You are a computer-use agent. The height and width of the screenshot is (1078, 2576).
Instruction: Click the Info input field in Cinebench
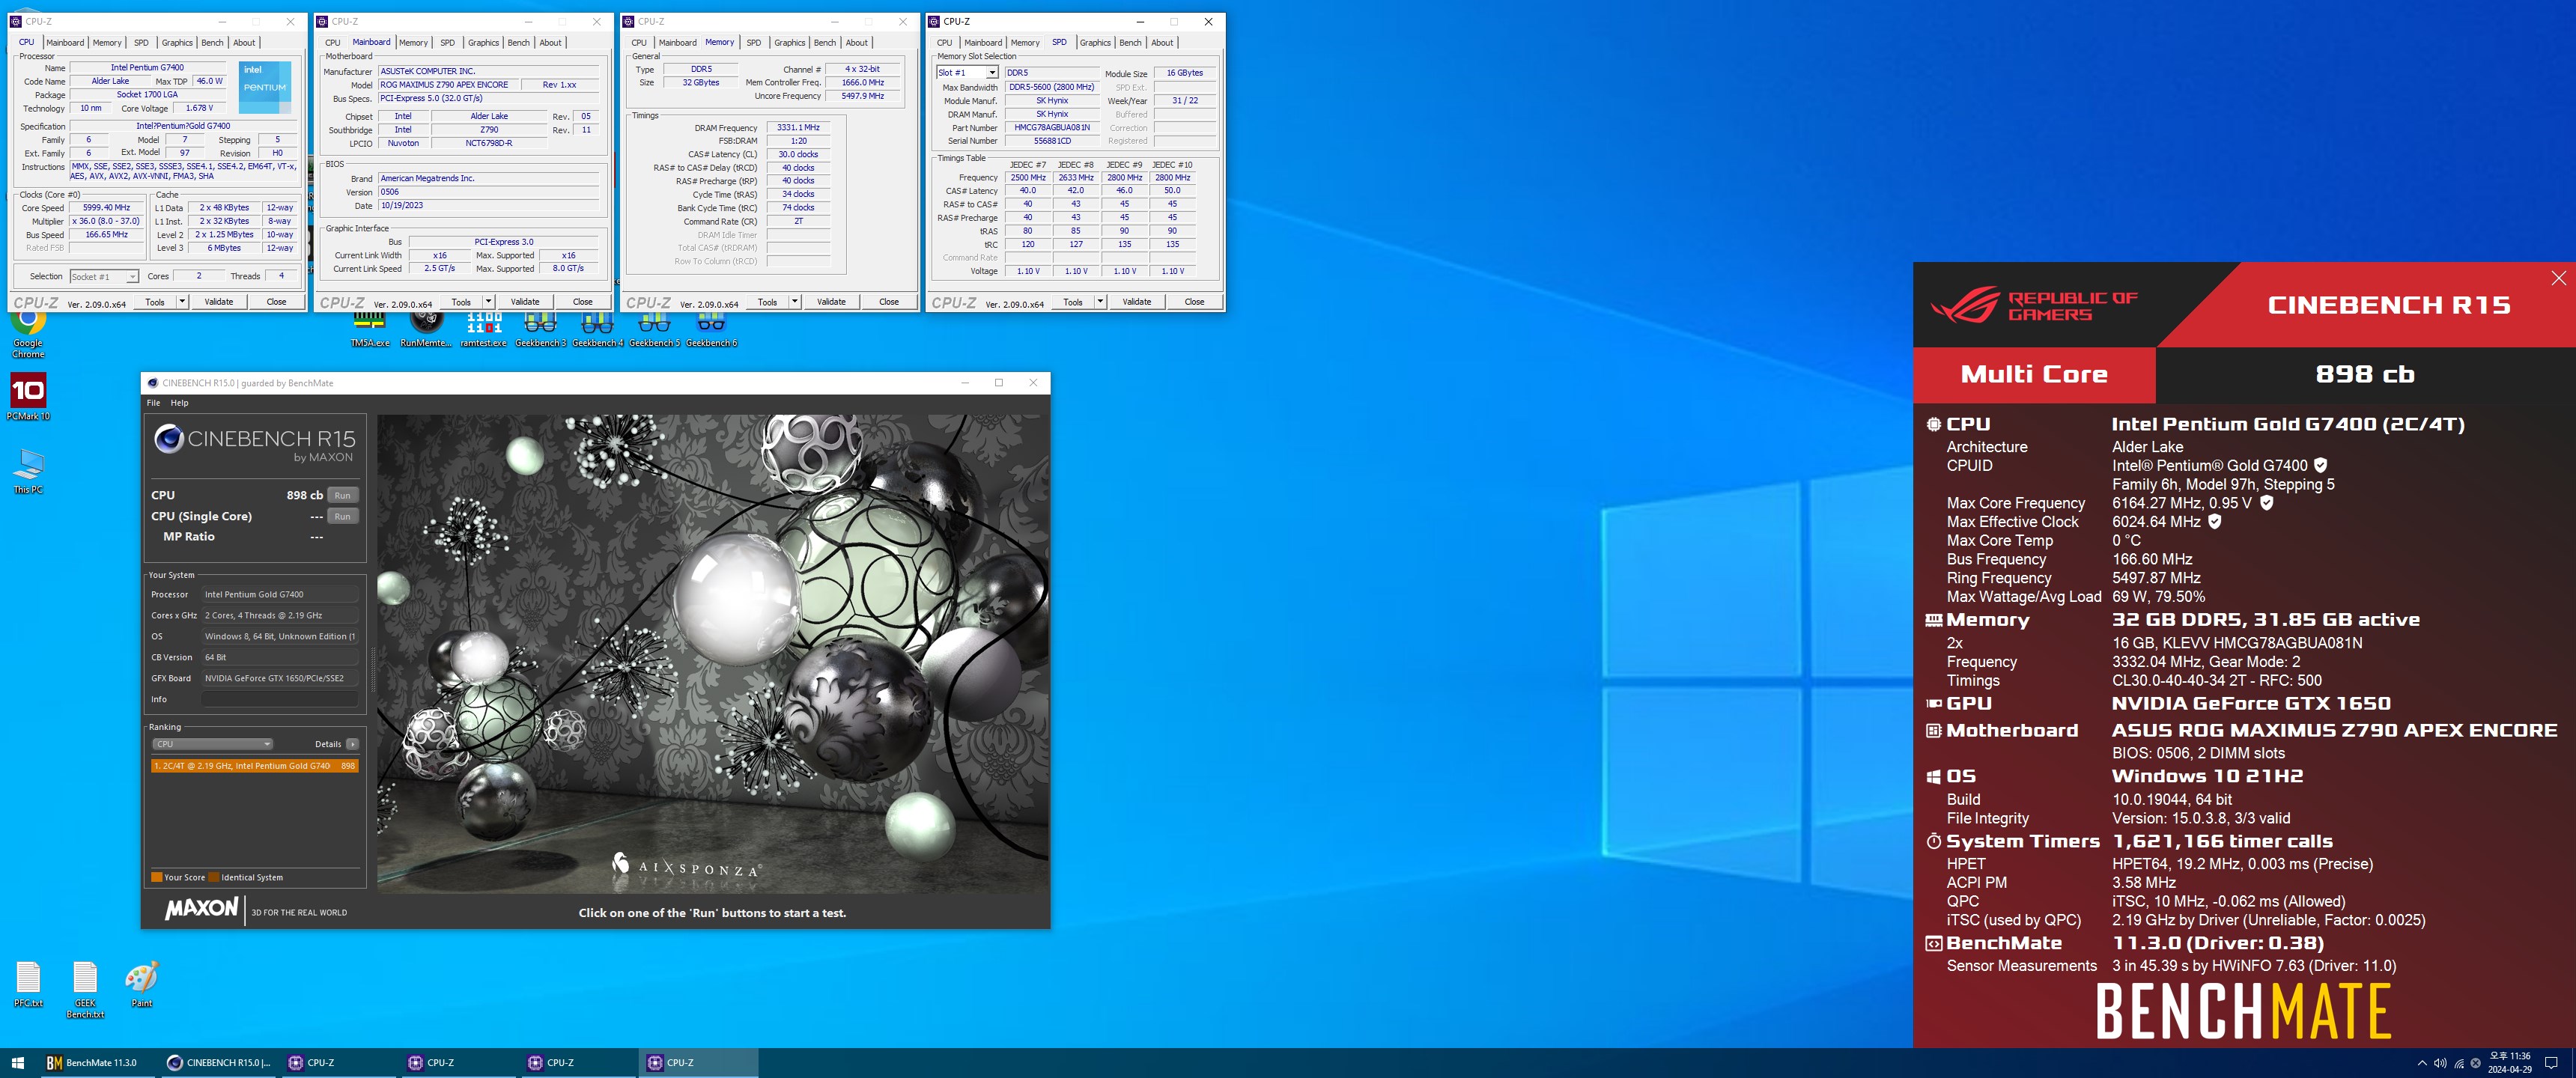(x=280, y=699)
